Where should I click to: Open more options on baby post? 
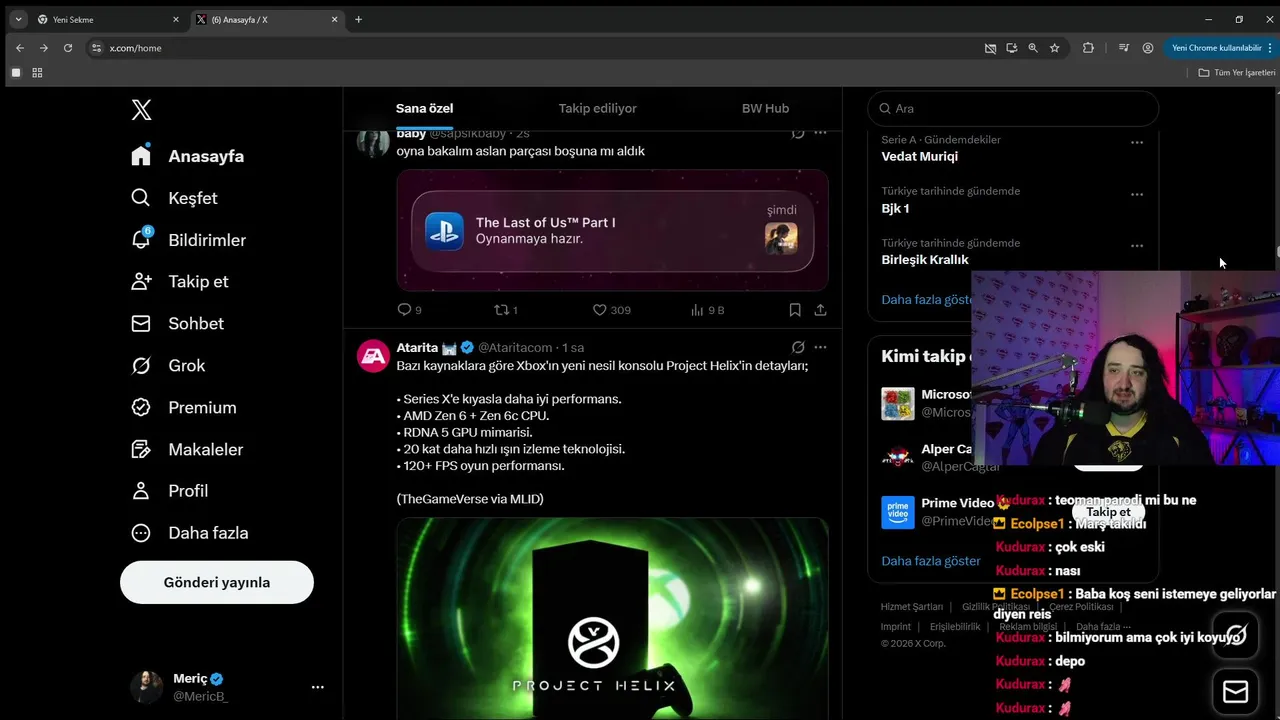click(x=820, y=132)
